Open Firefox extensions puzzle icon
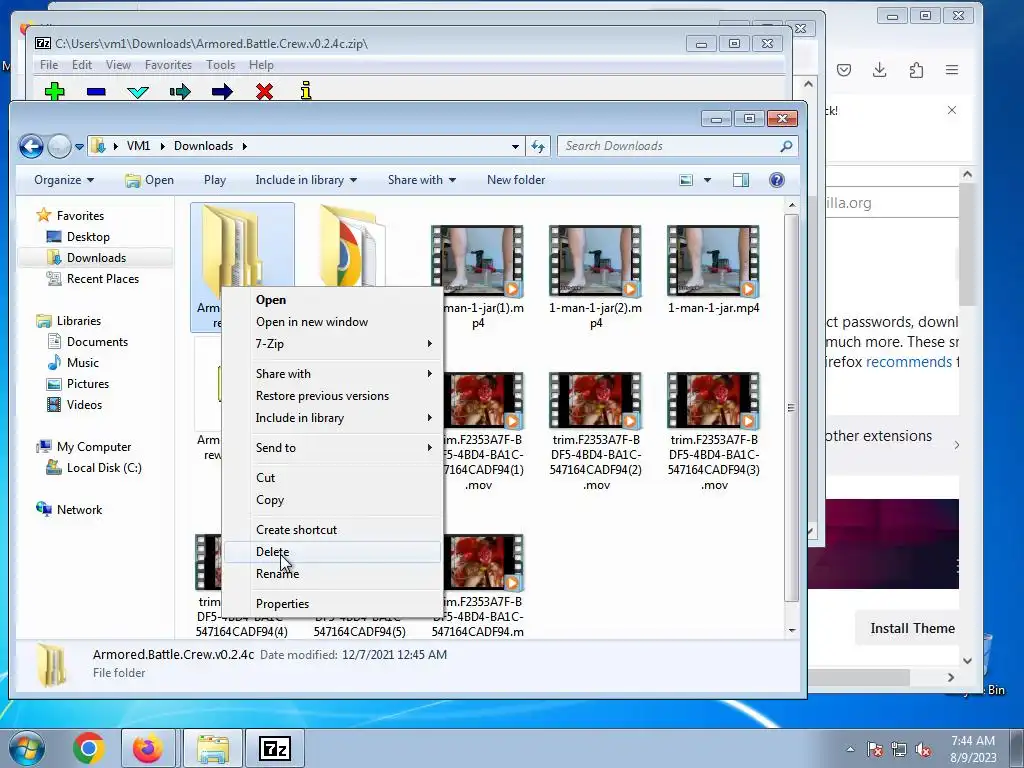Screen dimensions: 1024x768 click(916, 70)
